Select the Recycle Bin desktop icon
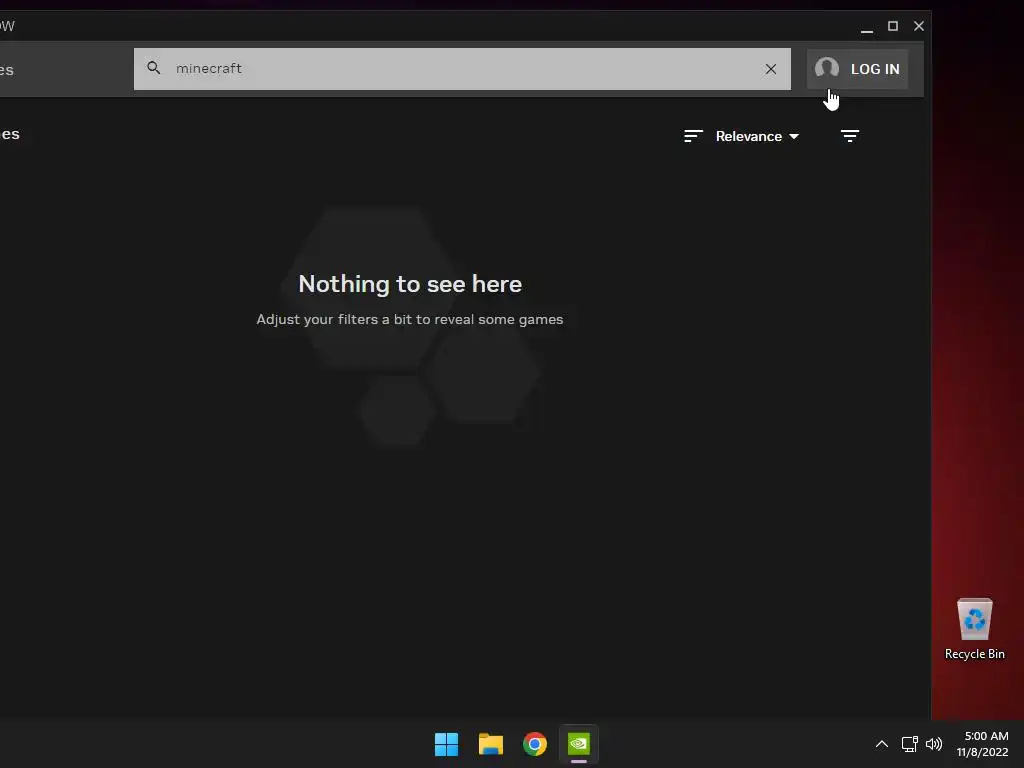This screenshot has width=1024, height=768. pyautogui.click(x=974, y=629)
